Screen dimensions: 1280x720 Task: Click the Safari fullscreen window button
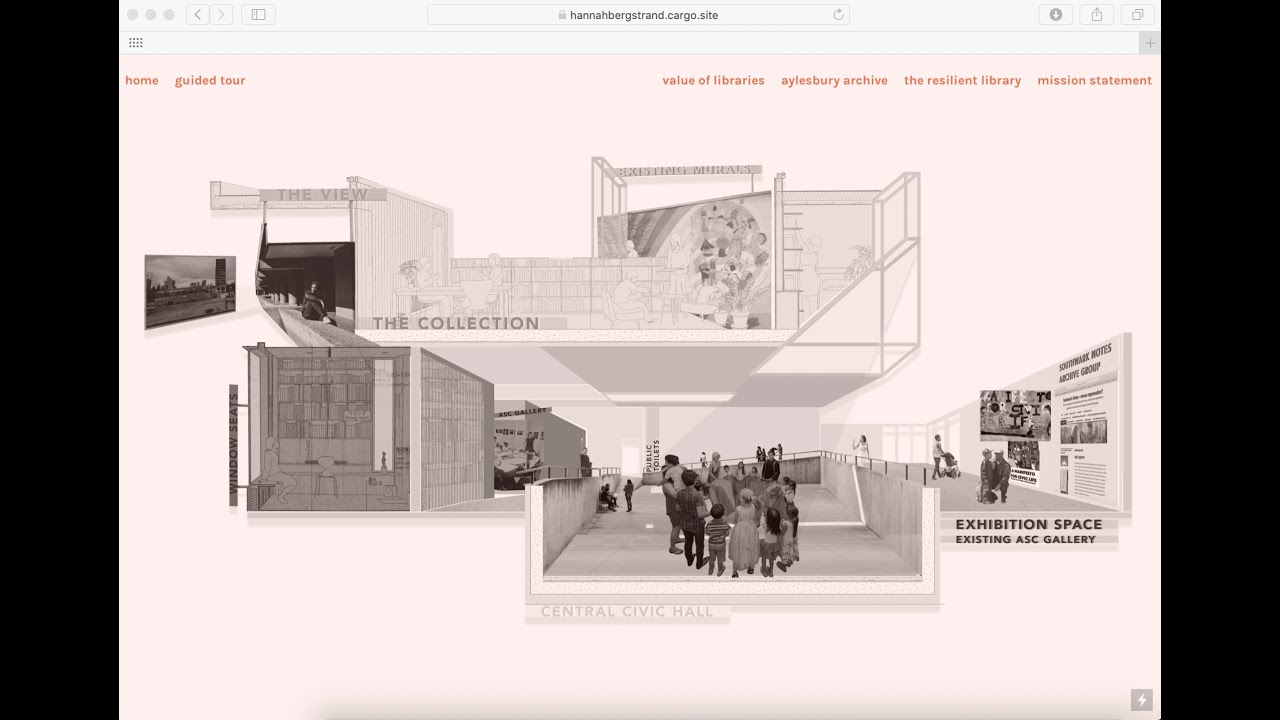(169, 14)
